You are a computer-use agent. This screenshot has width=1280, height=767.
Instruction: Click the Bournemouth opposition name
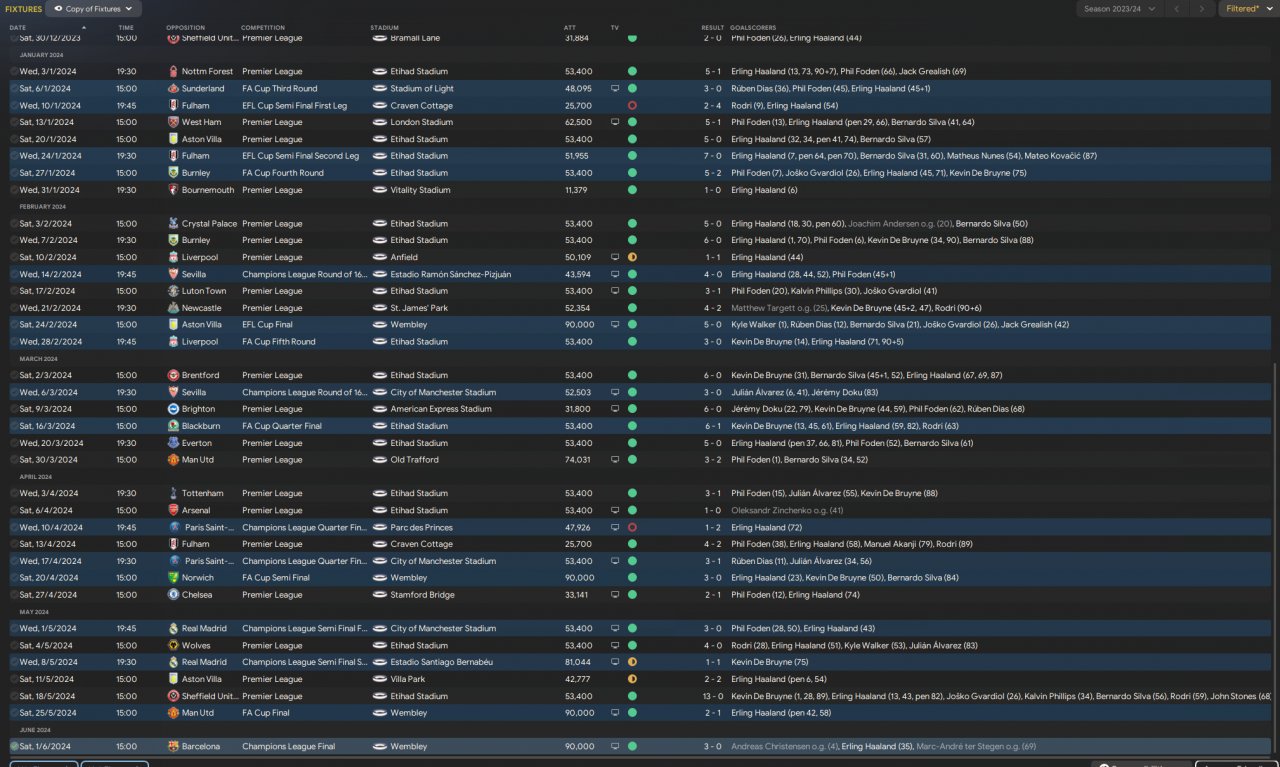point(206,190)
